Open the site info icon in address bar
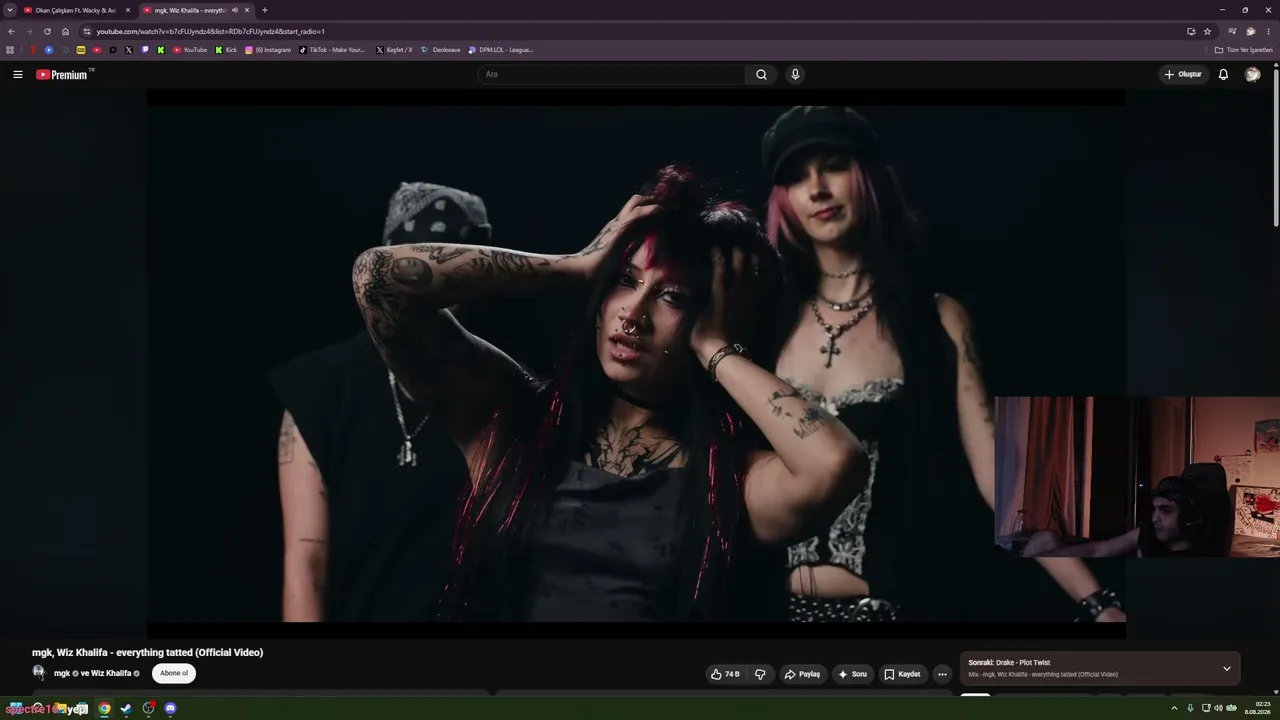 (87, 31)
